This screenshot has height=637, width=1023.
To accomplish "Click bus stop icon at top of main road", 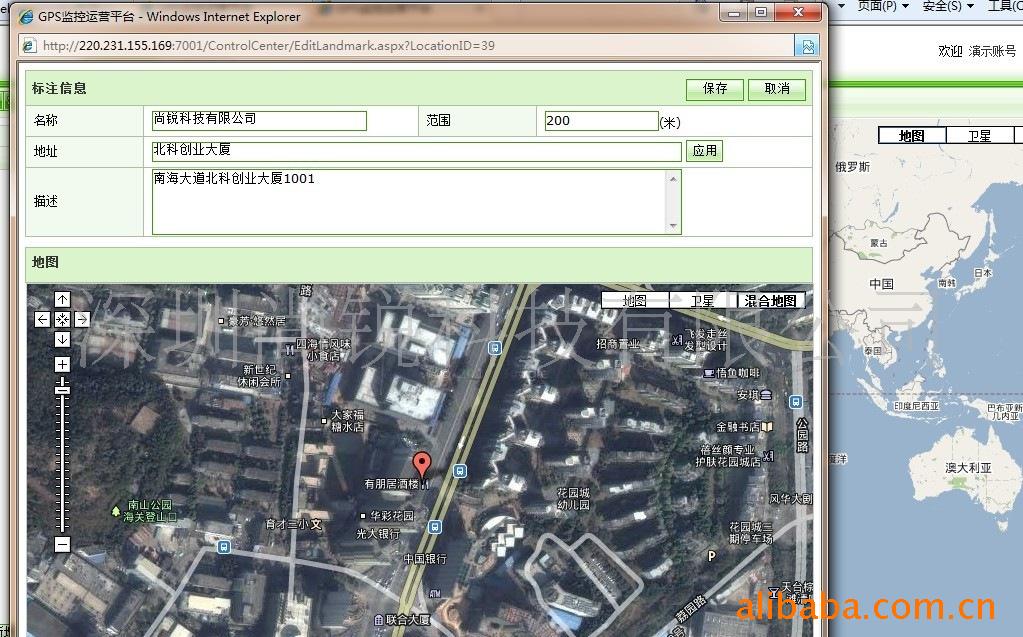I will click(495, 348).
